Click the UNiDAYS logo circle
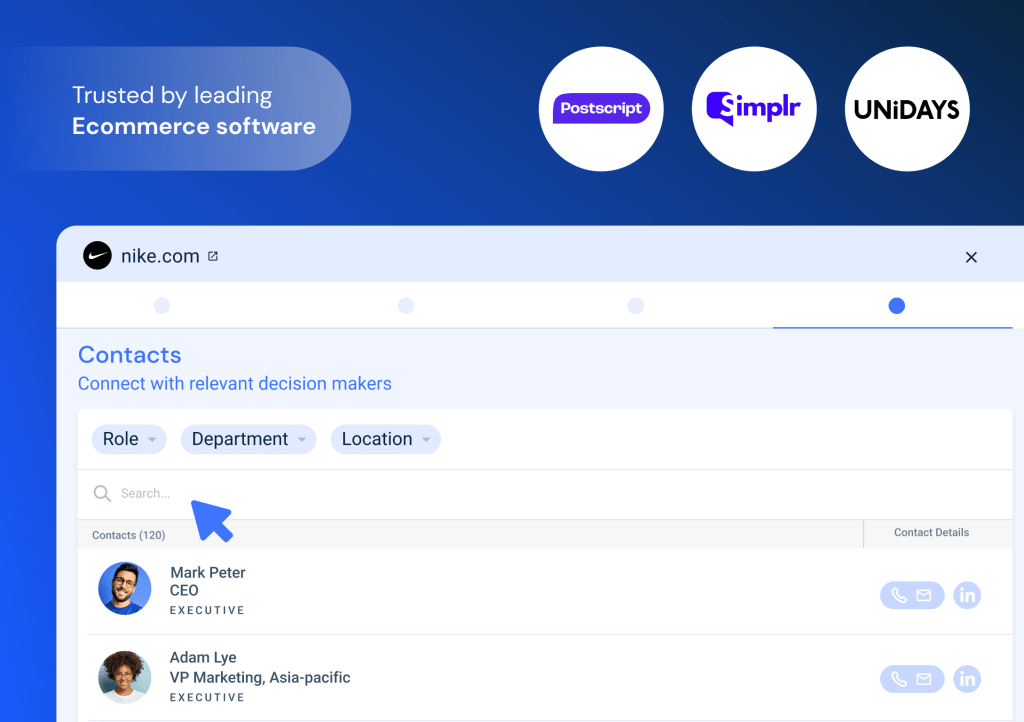 pyautogui.click(x=907, y=108)
